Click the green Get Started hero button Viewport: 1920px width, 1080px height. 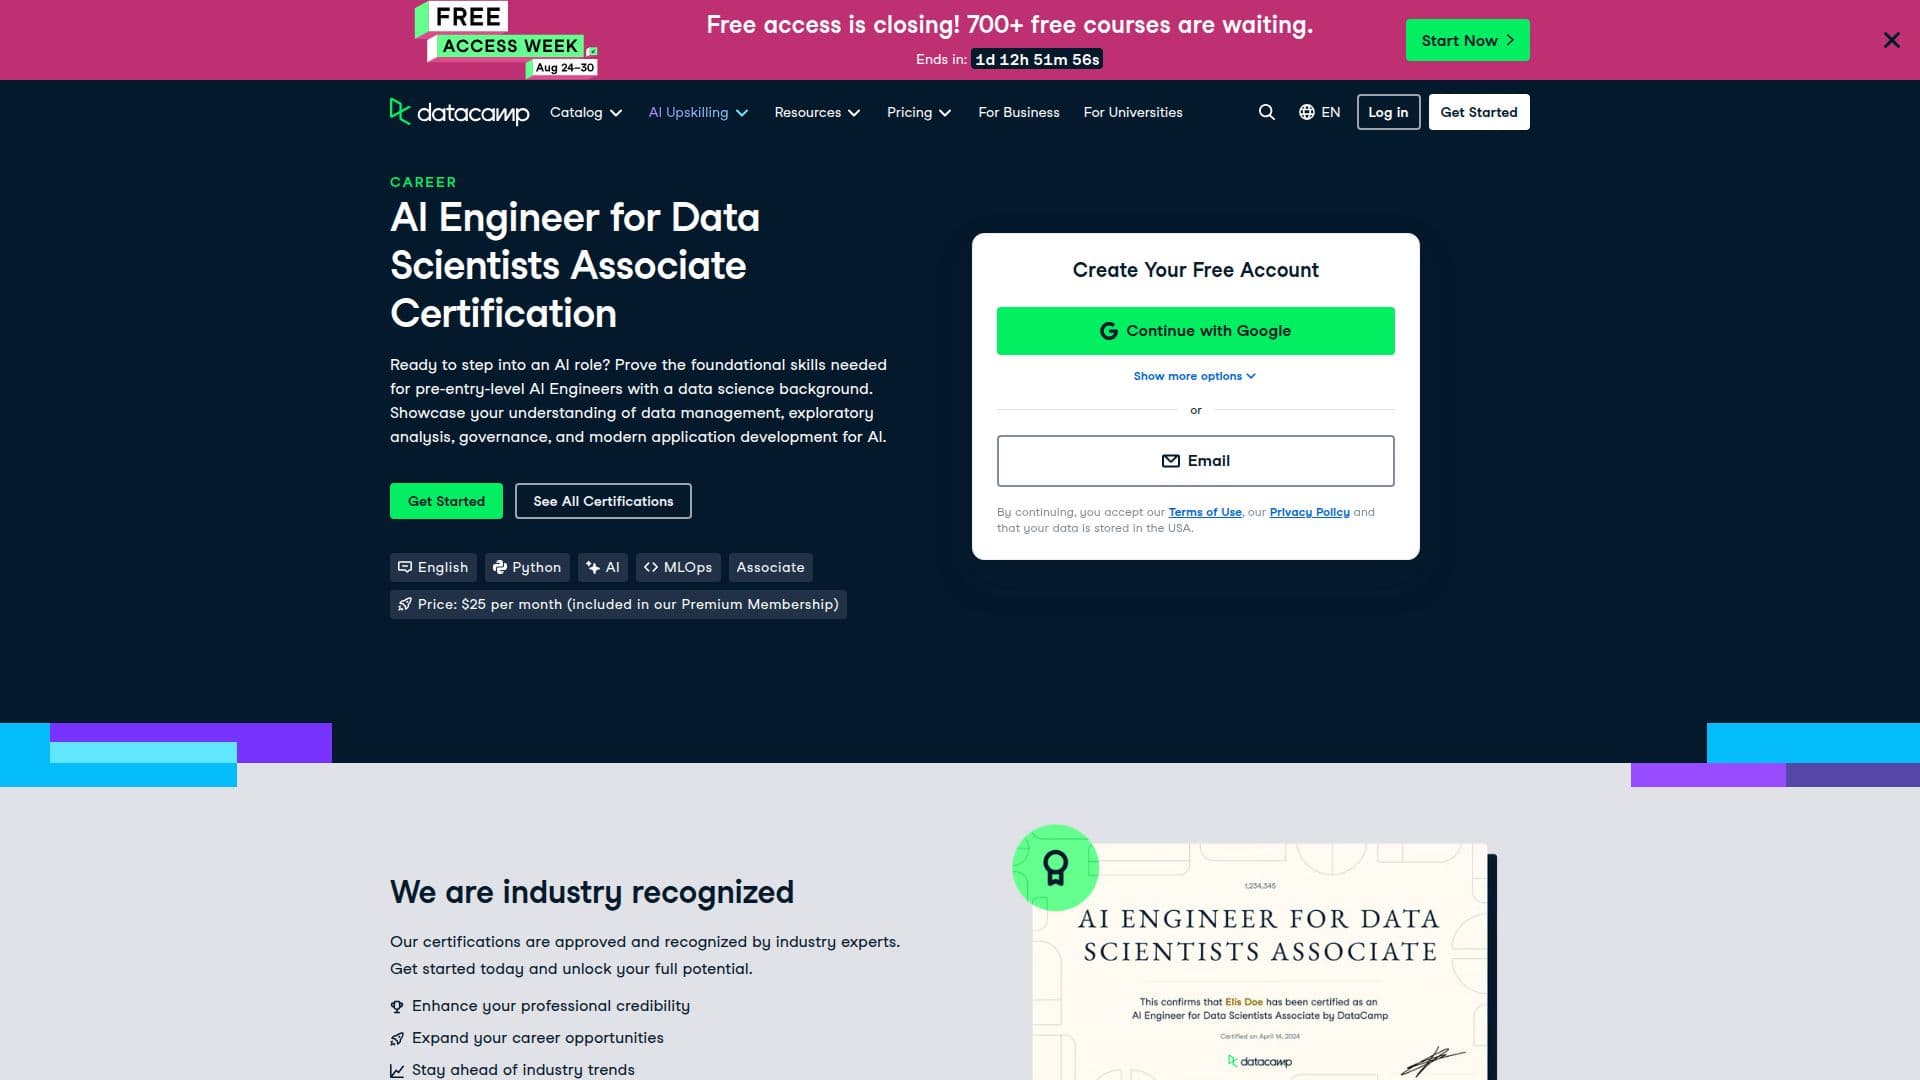(446, 501)
